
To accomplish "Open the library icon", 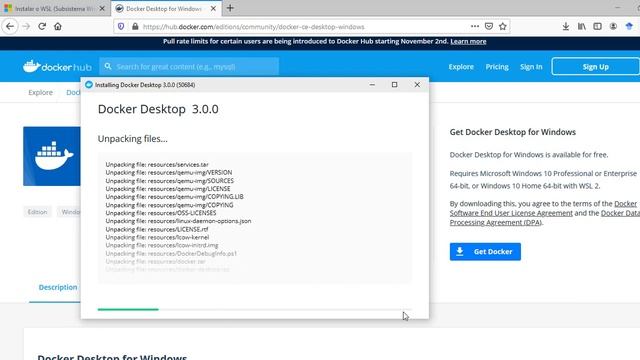I will click(x=582, y=27).
